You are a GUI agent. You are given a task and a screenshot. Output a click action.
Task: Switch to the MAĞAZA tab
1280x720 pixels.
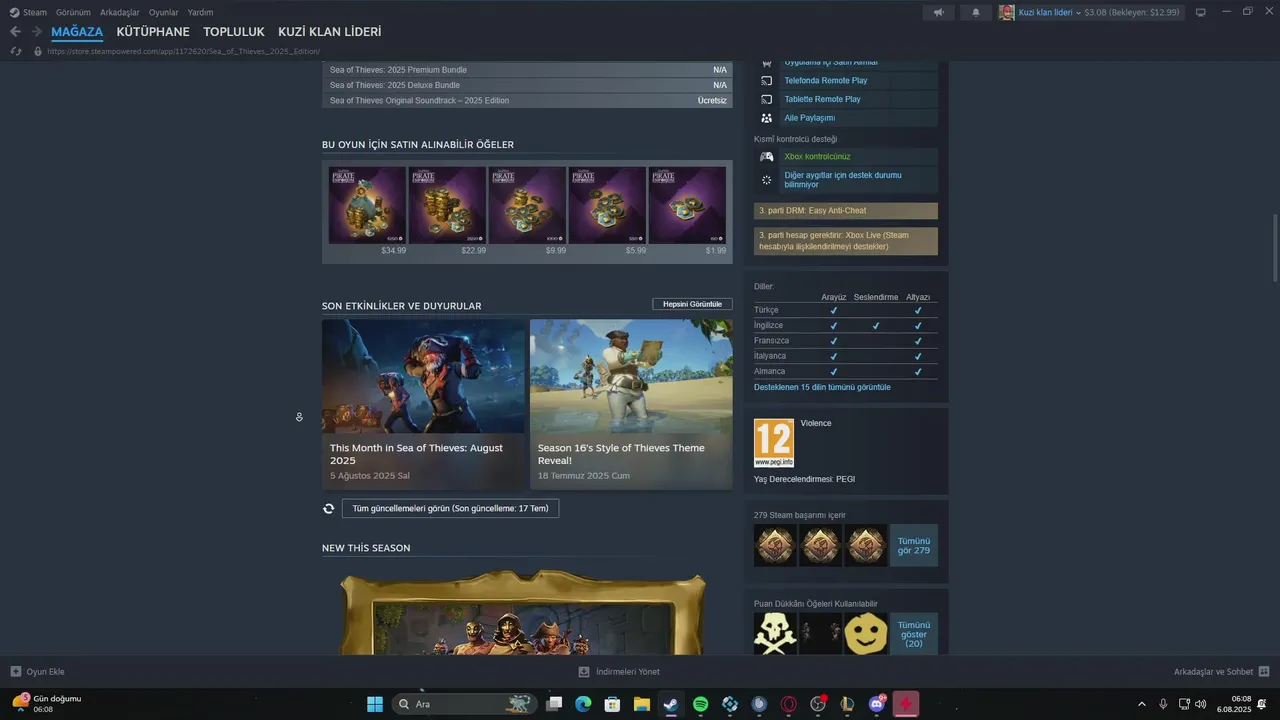click(77, 32)
